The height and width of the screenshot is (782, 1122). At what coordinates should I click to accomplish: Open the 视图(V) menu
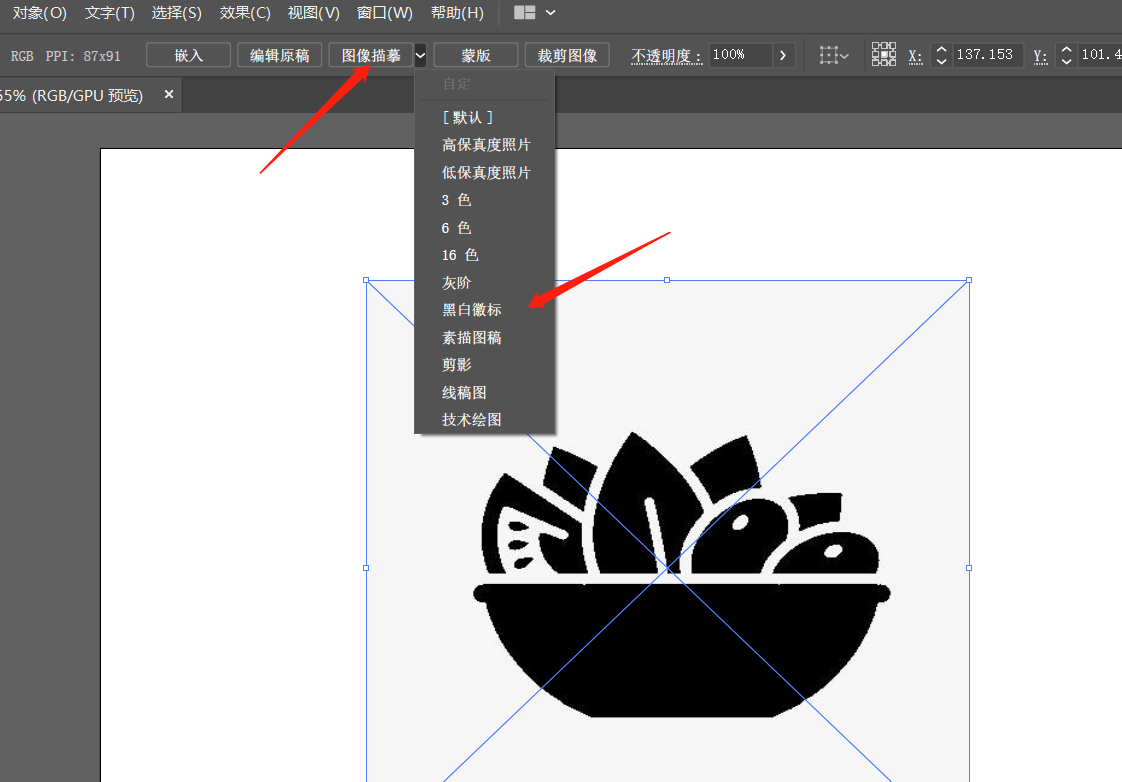coord(313,13)
